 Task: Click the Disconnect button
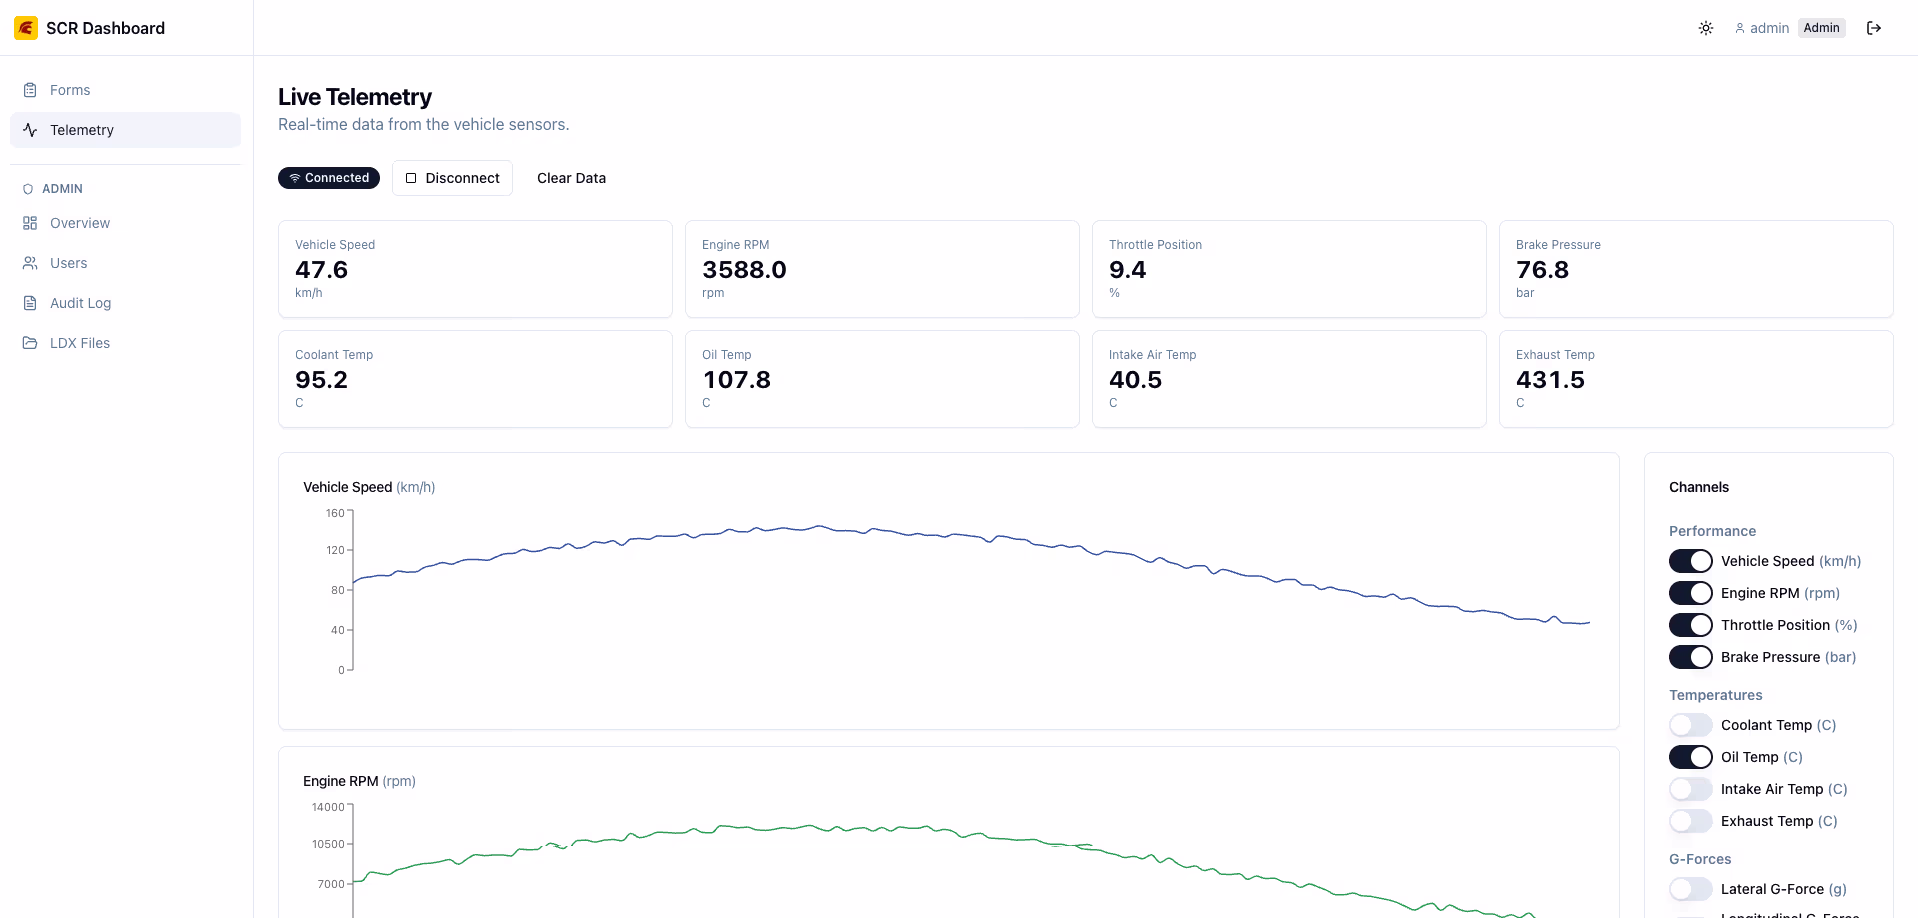pos(452,178)
